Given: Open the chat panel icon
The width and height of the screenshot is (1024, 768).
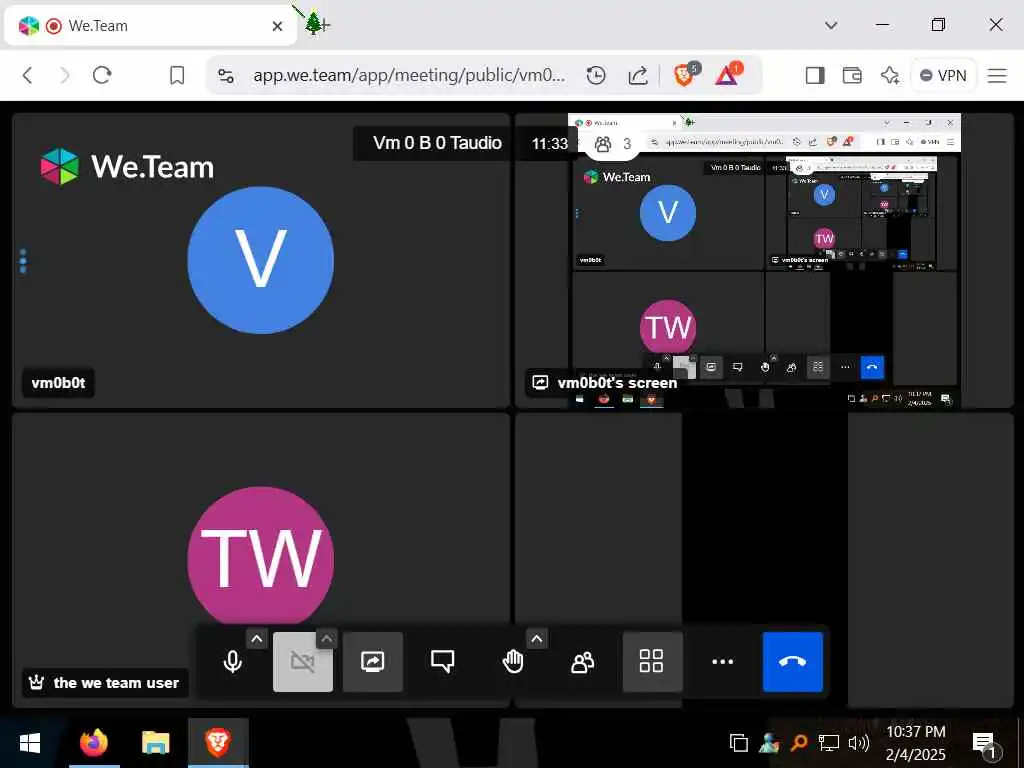Looking at the screenshot, I should pyautogui.click(x=442, y=662).
